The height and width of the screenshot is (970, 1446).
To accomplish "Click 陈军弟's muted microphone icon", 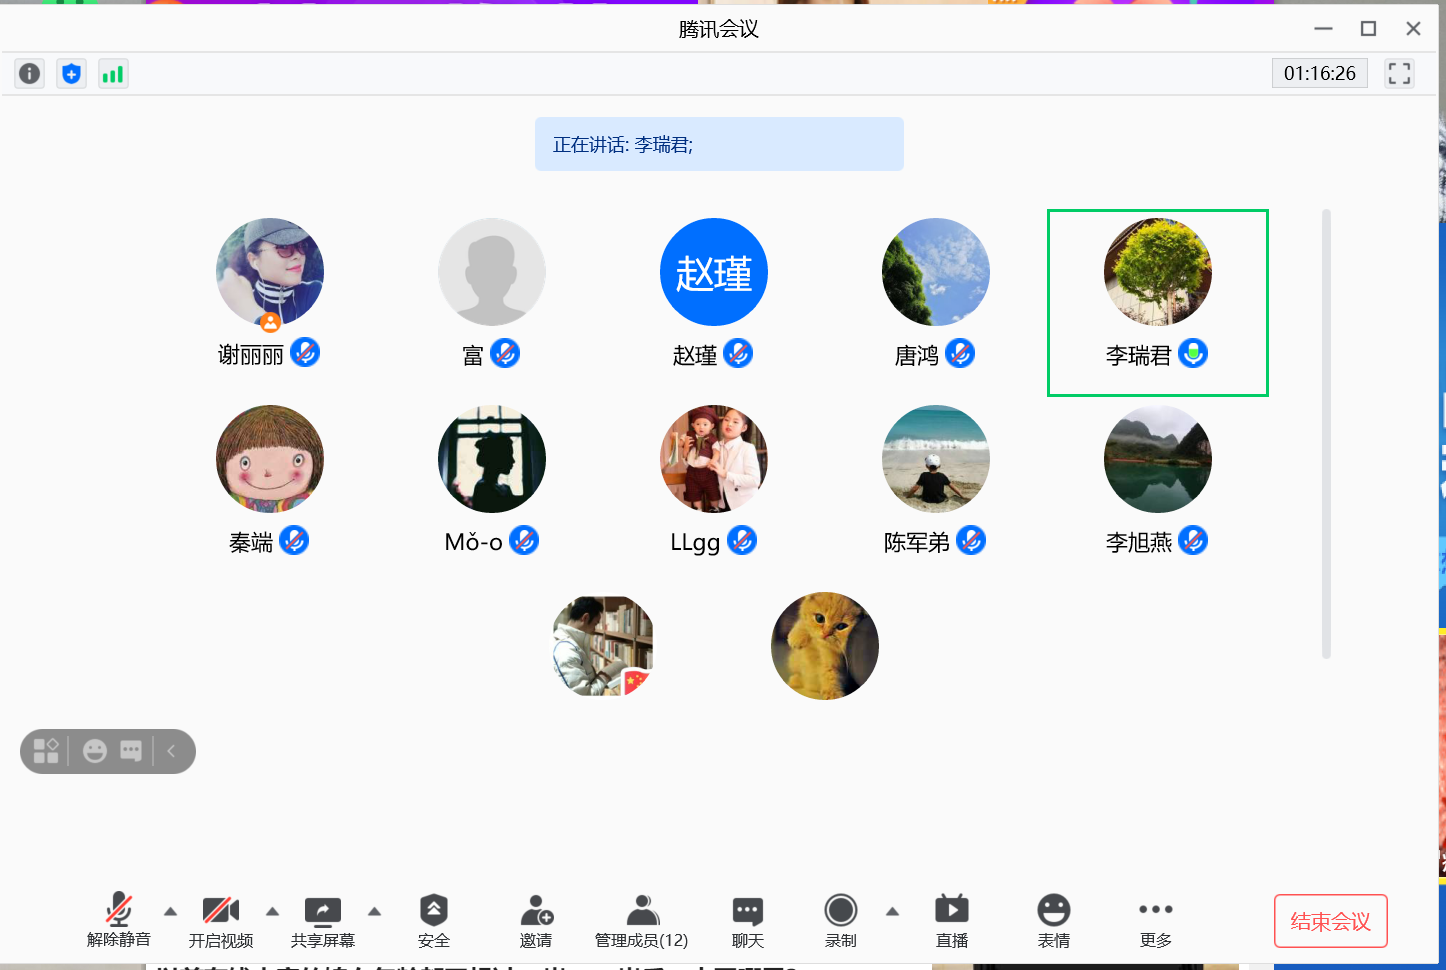I will tap(971, 540).
